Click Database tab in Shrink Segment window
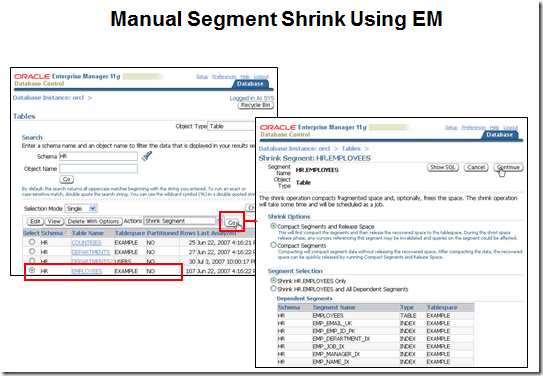Screen dimensions: 543x376 click(499, 135)
